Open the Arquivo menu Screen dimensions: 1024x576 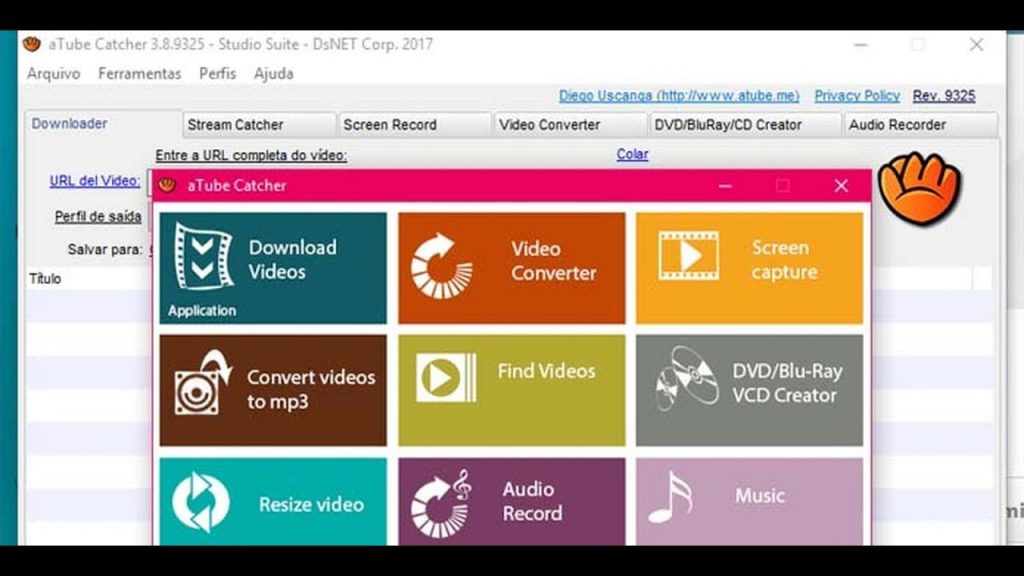[54, 74]
